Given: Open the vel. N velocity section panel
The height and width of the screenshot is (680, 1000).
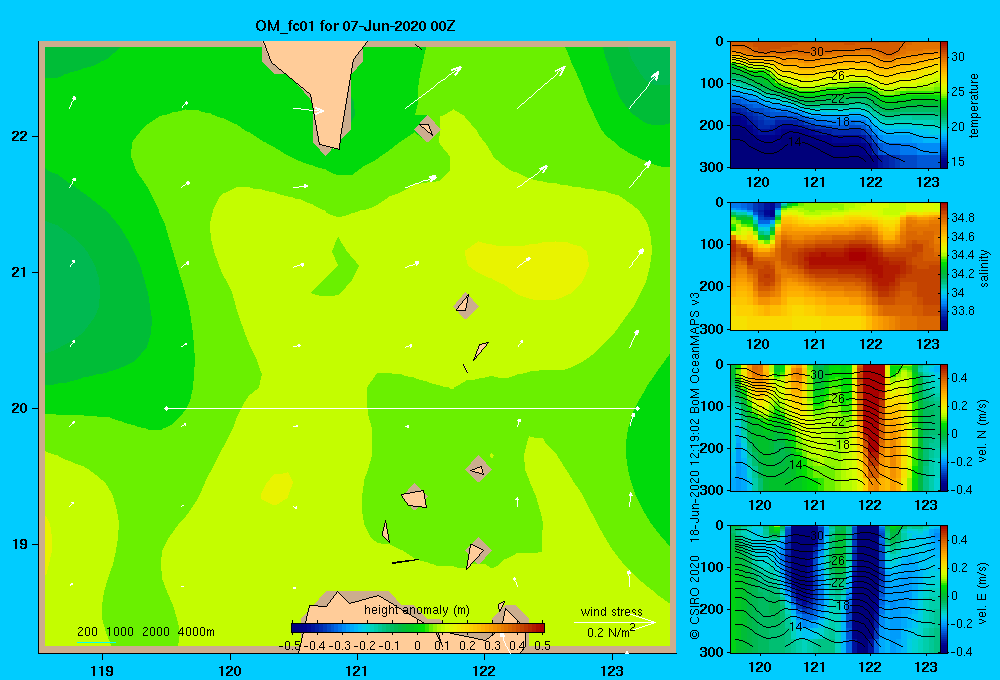Looking at the screenshot, I should tap(835, 427).
